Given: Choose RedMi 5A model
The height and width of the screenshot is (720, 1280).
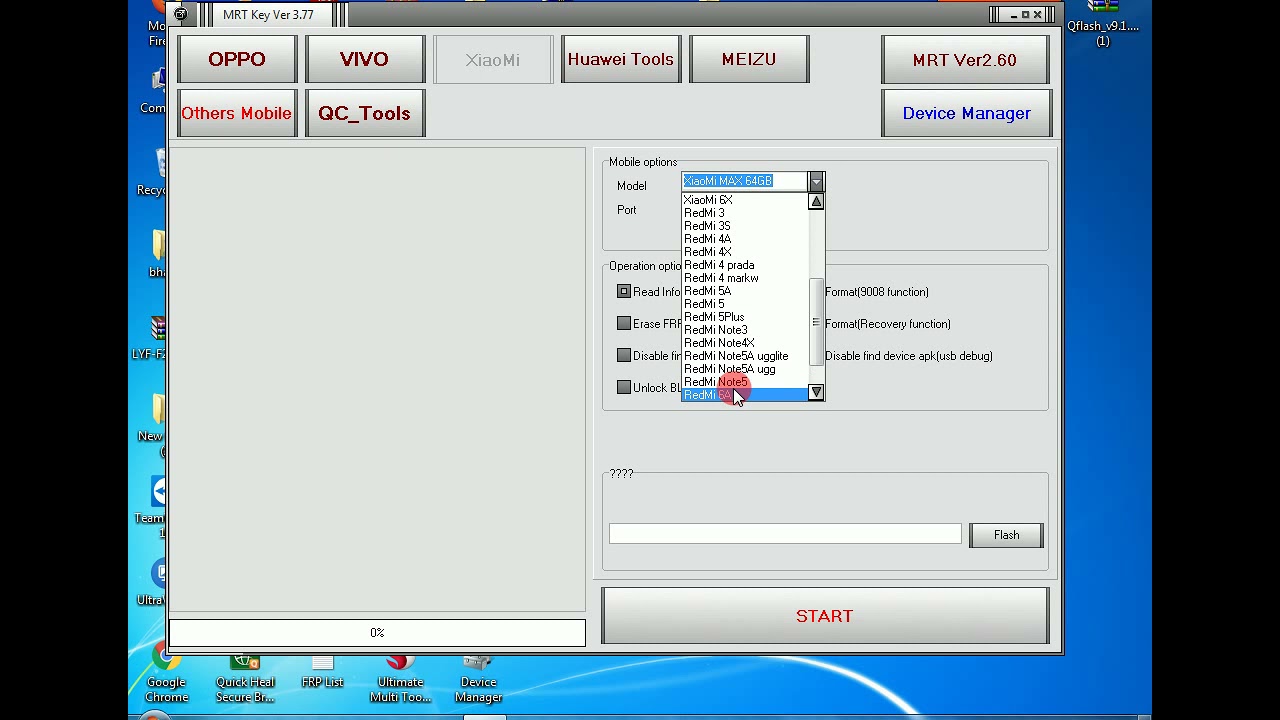Looking at the screenshot, I should click(745, 291).
